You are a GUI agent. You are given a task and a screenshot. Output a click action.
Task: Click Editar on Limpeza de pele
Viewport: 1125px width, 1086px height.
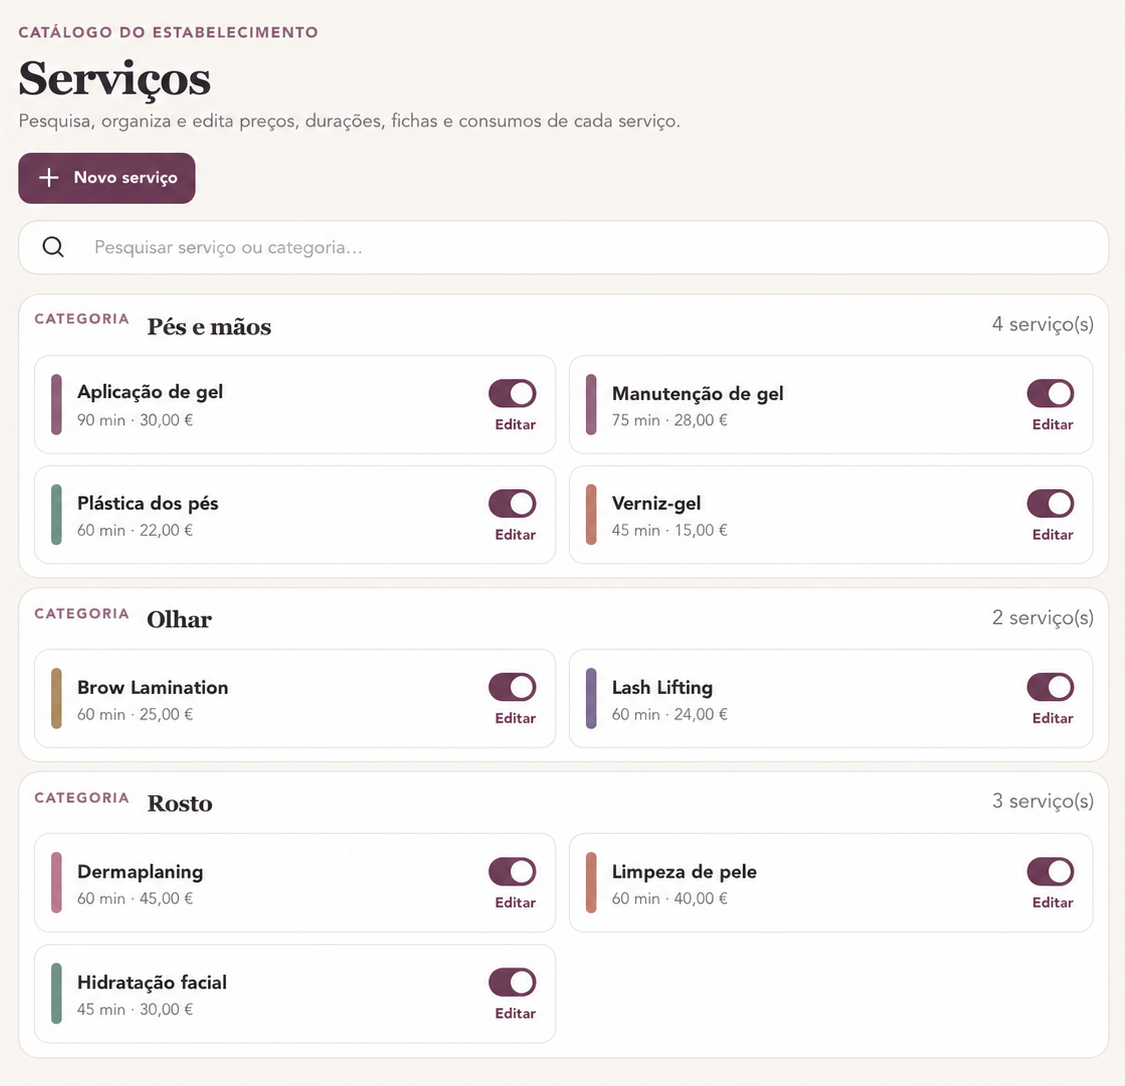(x=1053, y=903)
